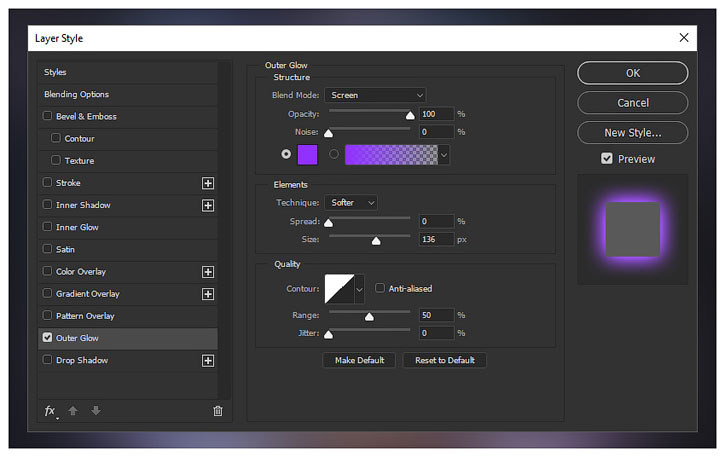Click the Size value field showing 136
The image size is (725, 457).
[436, 240]
